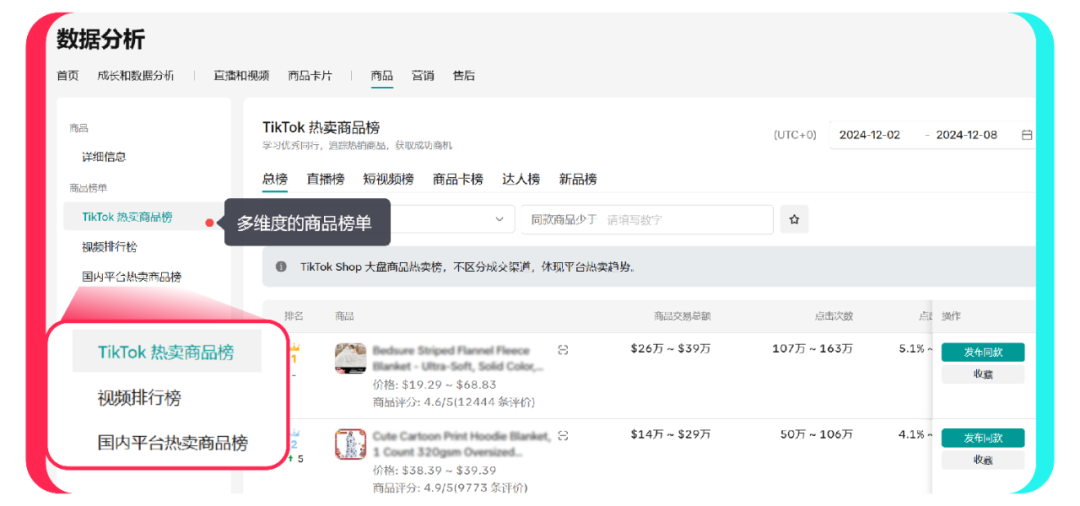Viewport: 1080px width, 506px height.
Task: Click the similar-products icon in the Bedsure blanket row
Action: (x=563, y=350)
